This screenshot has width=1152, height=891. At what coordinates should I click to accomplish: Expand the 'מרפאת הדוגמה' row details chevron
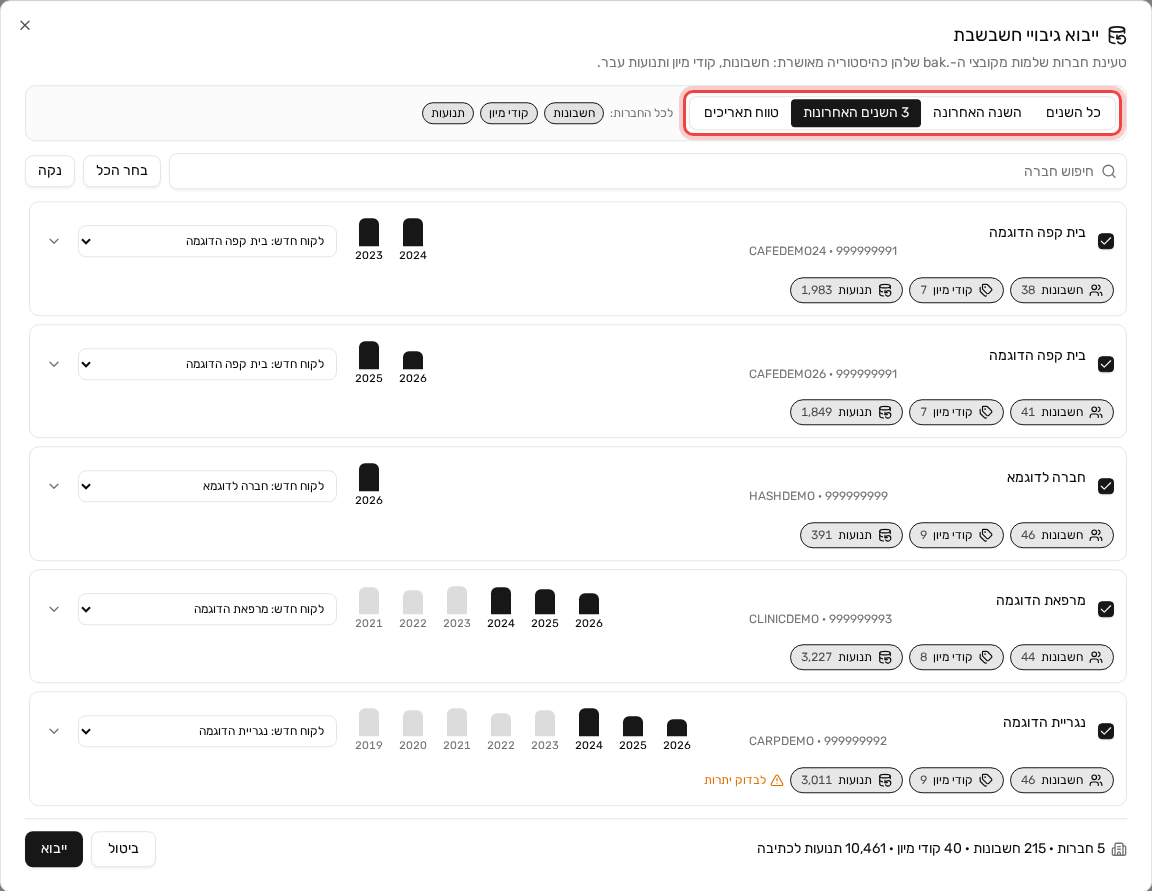tap(54, 608)
